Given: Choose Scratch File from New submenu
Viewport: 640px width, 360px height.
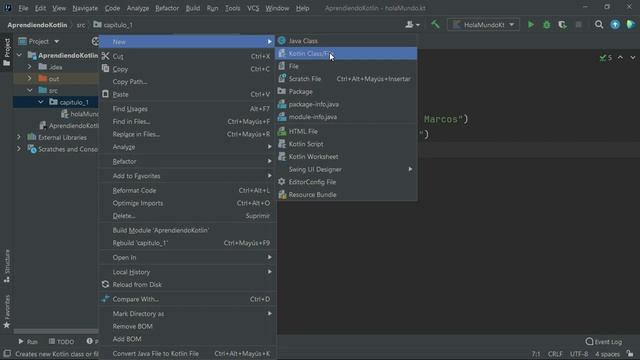Looking at the screenshot, I should 347,79.
